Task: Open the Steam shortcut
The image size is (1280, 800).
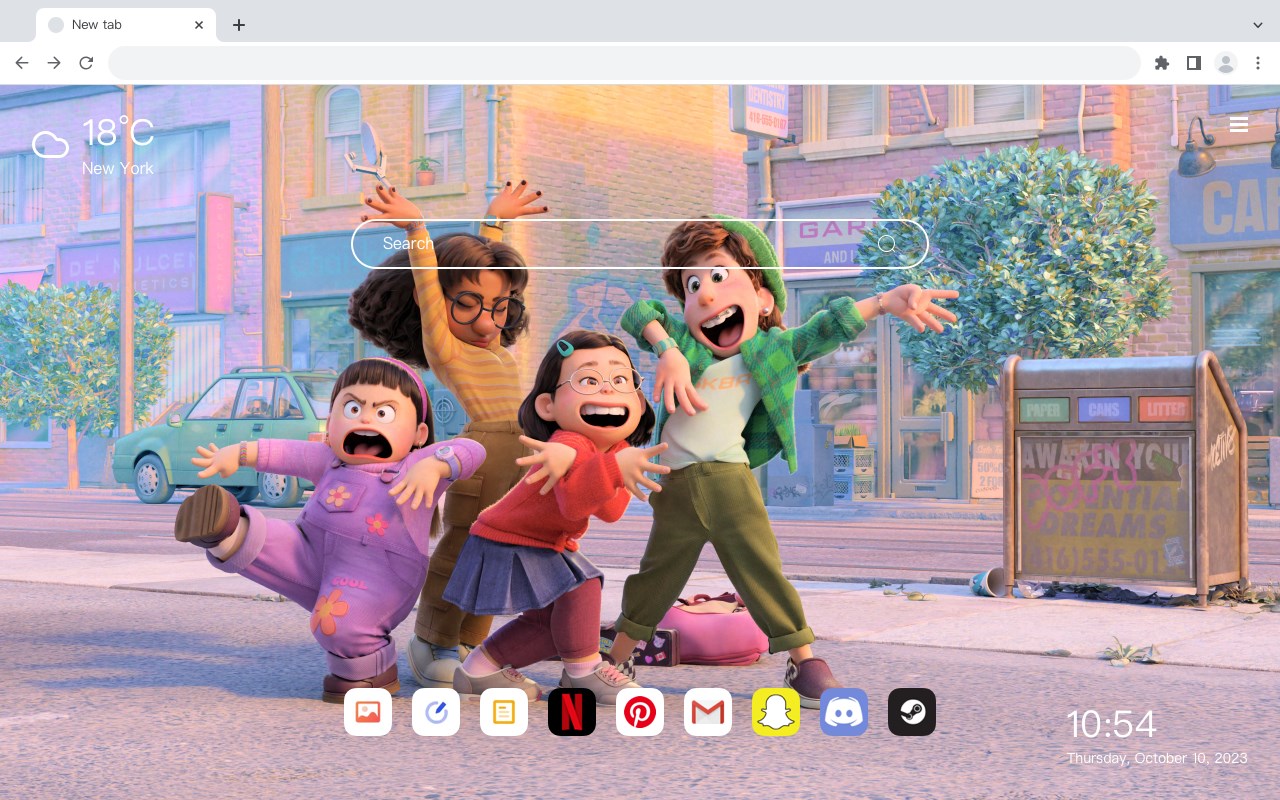Action: point(912,712)
